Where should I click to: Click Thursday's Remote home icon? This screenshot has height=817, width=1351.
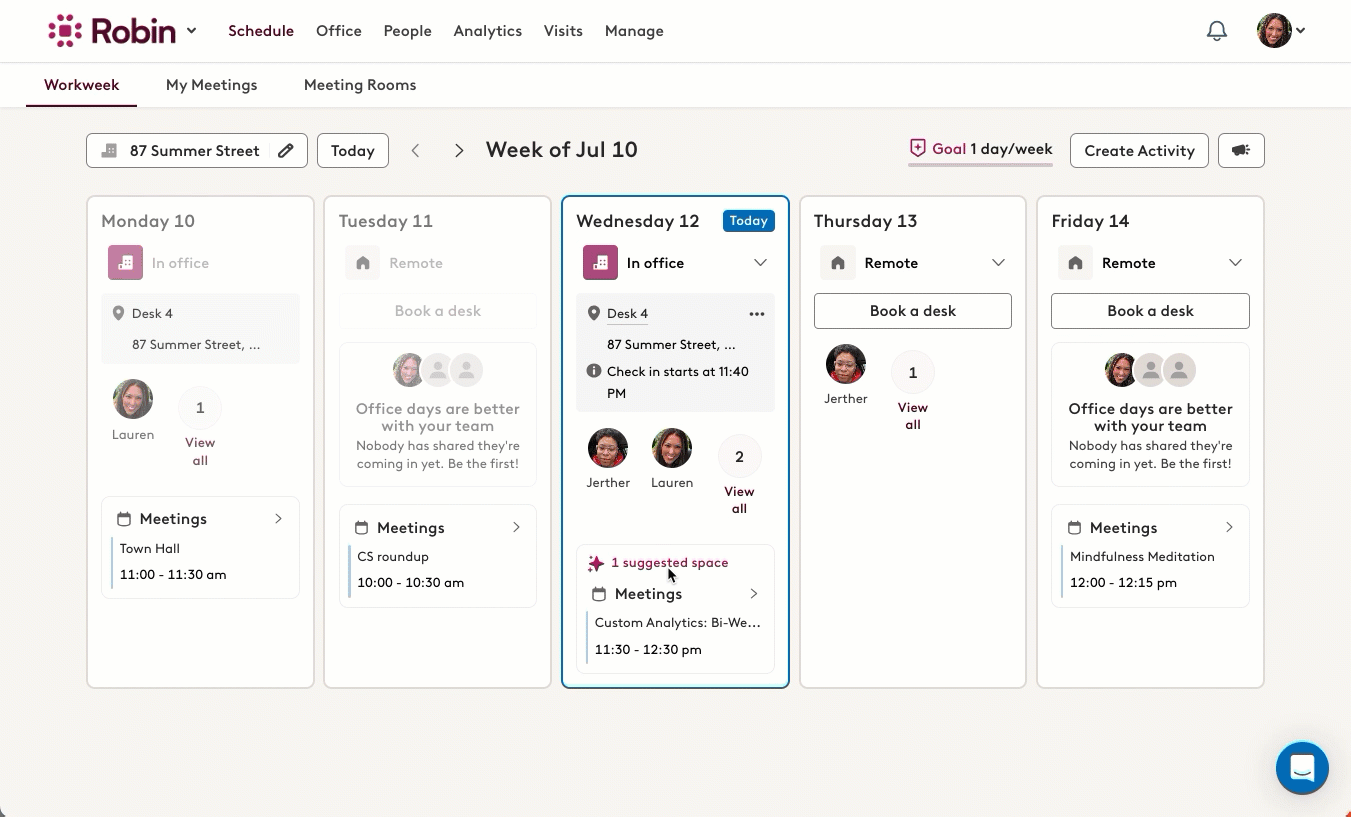838,263
